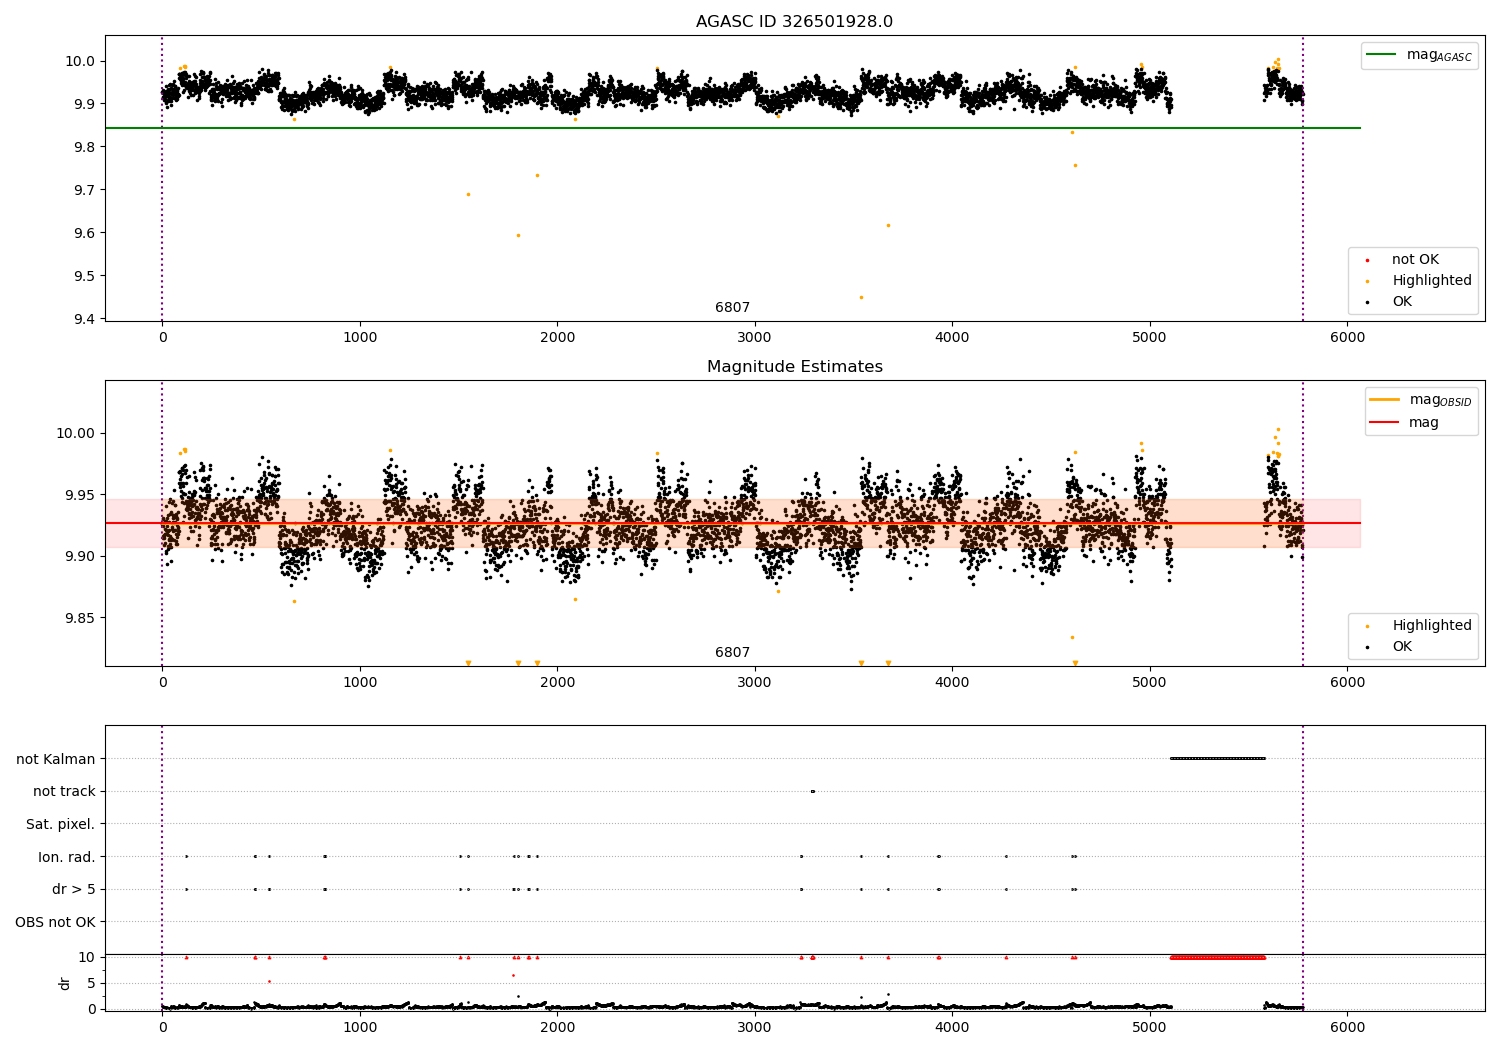The width and height of the screenshot is (1500, 1050).
Task: Select orange mag OBSID legend entry
Action: click(x=1421, y=400)
